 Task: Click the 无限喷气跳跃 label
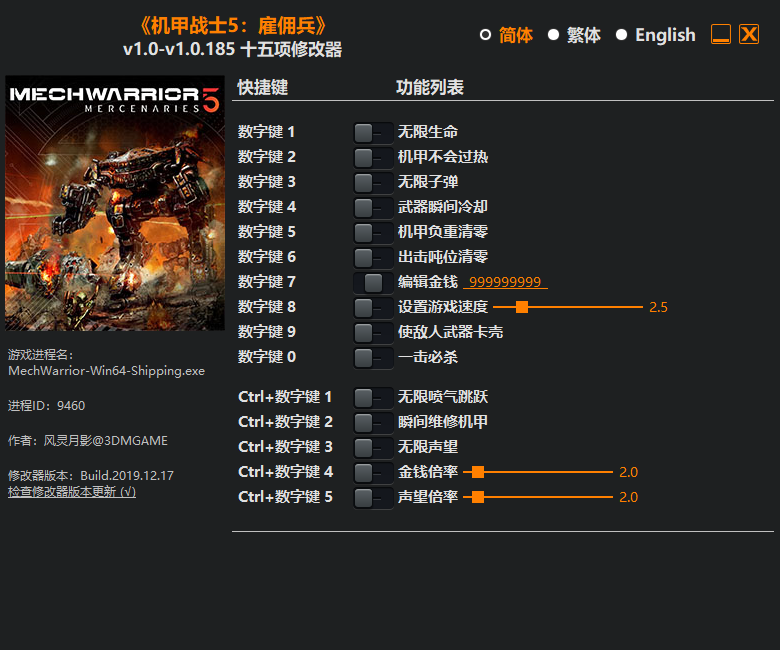(443, 397)
